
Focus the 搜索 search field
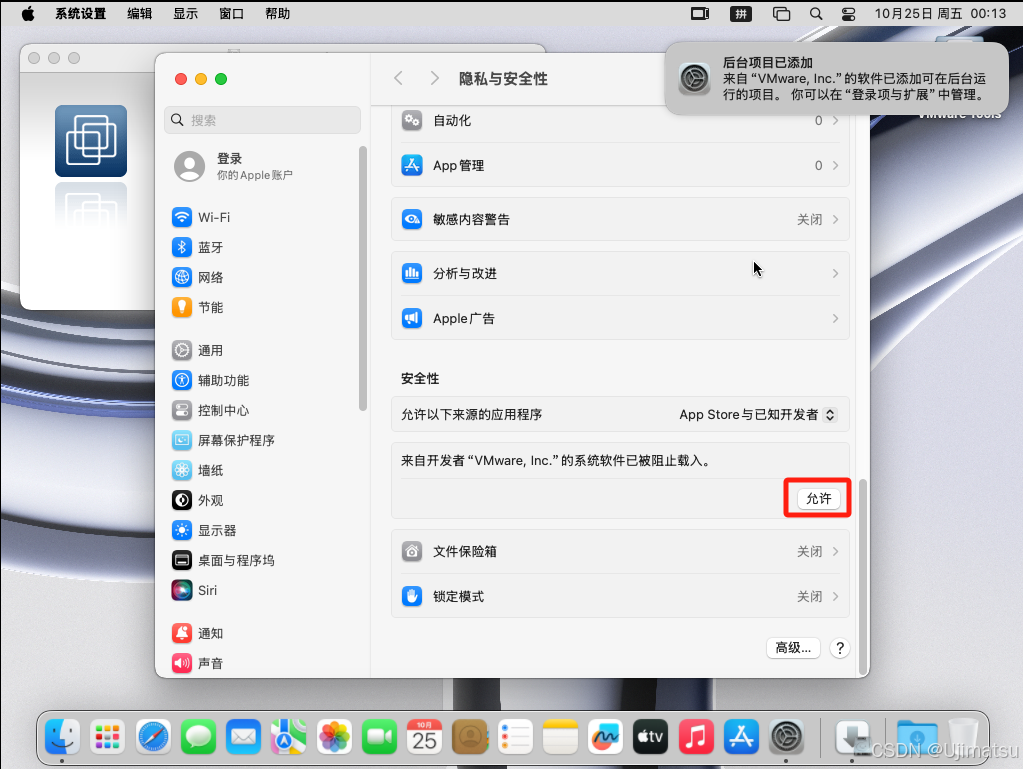click(262, 120)
